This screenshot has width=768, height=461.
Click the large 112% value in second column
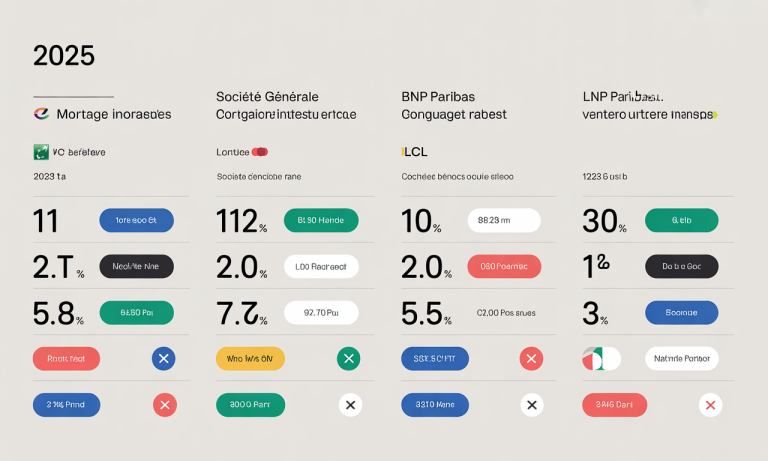coord(241,221)
